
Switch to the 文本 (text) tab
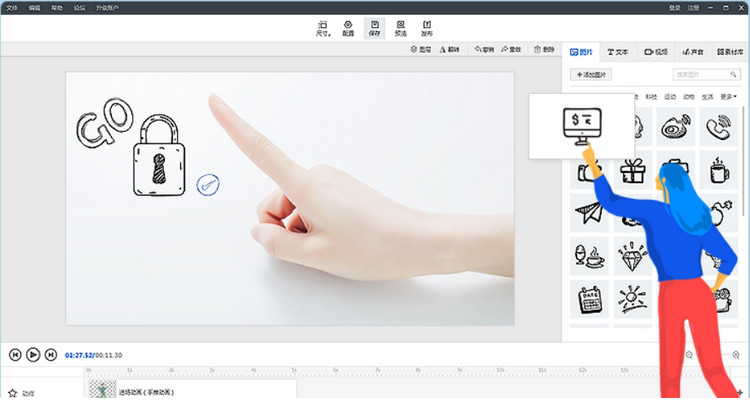coord(618,51)
